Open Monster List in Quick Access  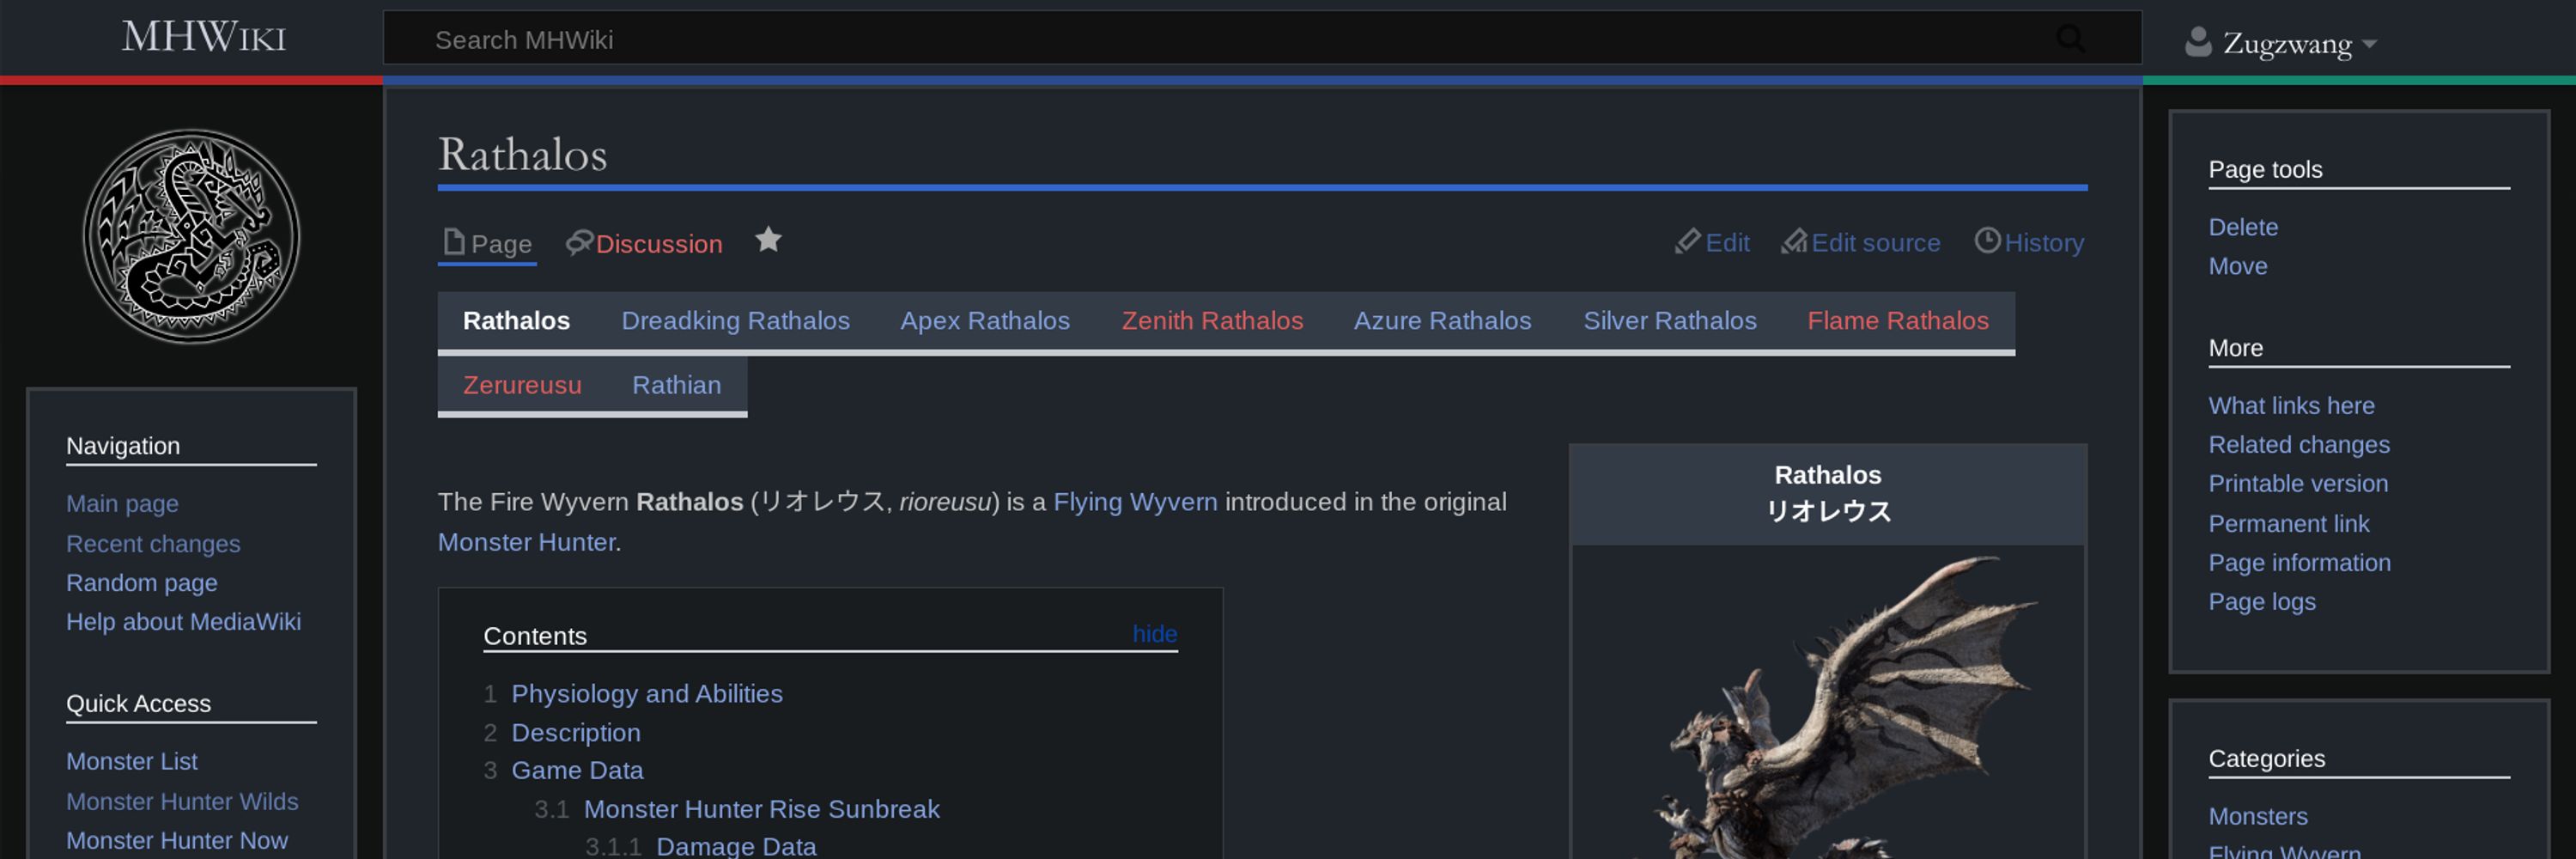pyautogui.click(x=132, y=762)
